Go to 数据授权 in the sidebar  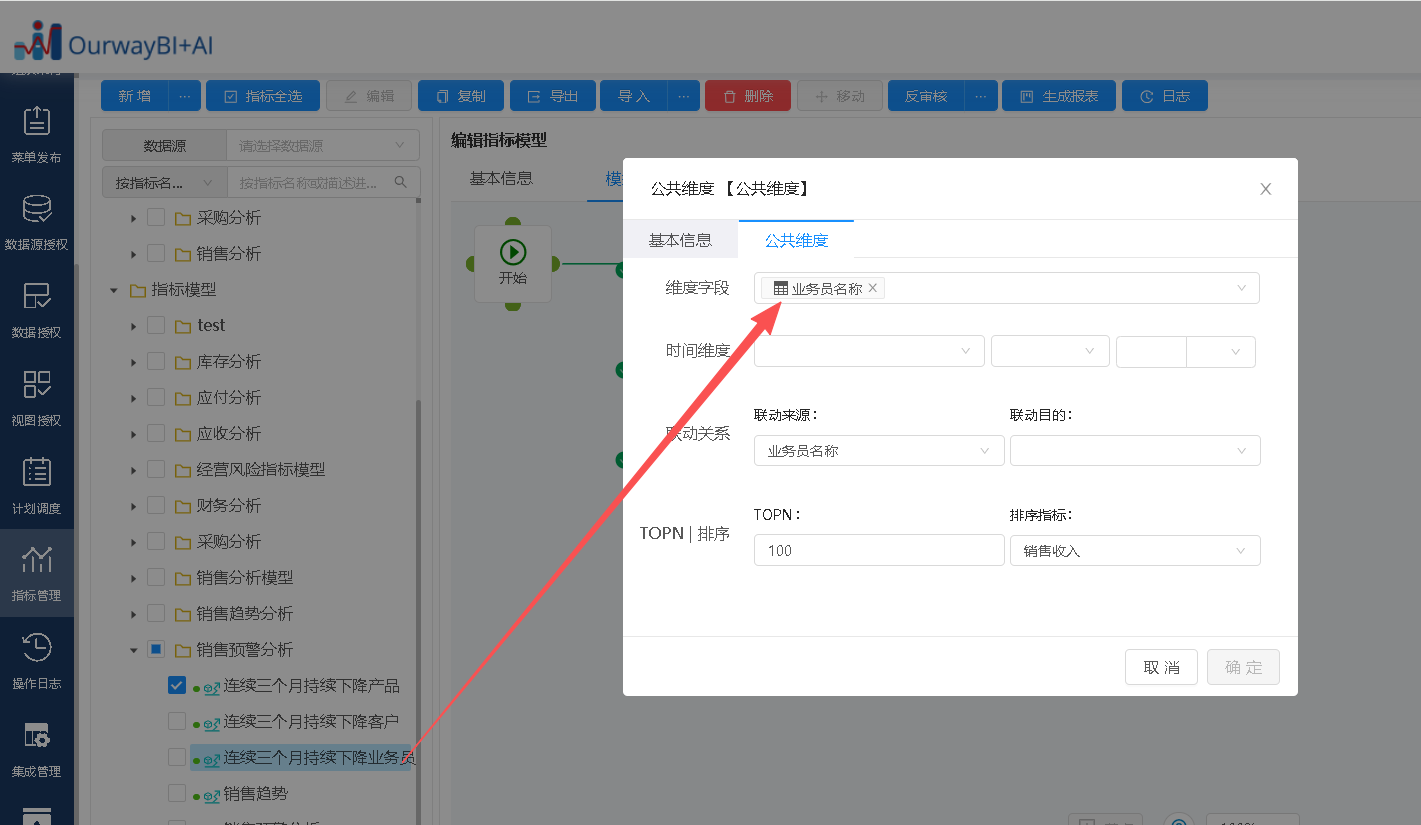pos(37,309)
